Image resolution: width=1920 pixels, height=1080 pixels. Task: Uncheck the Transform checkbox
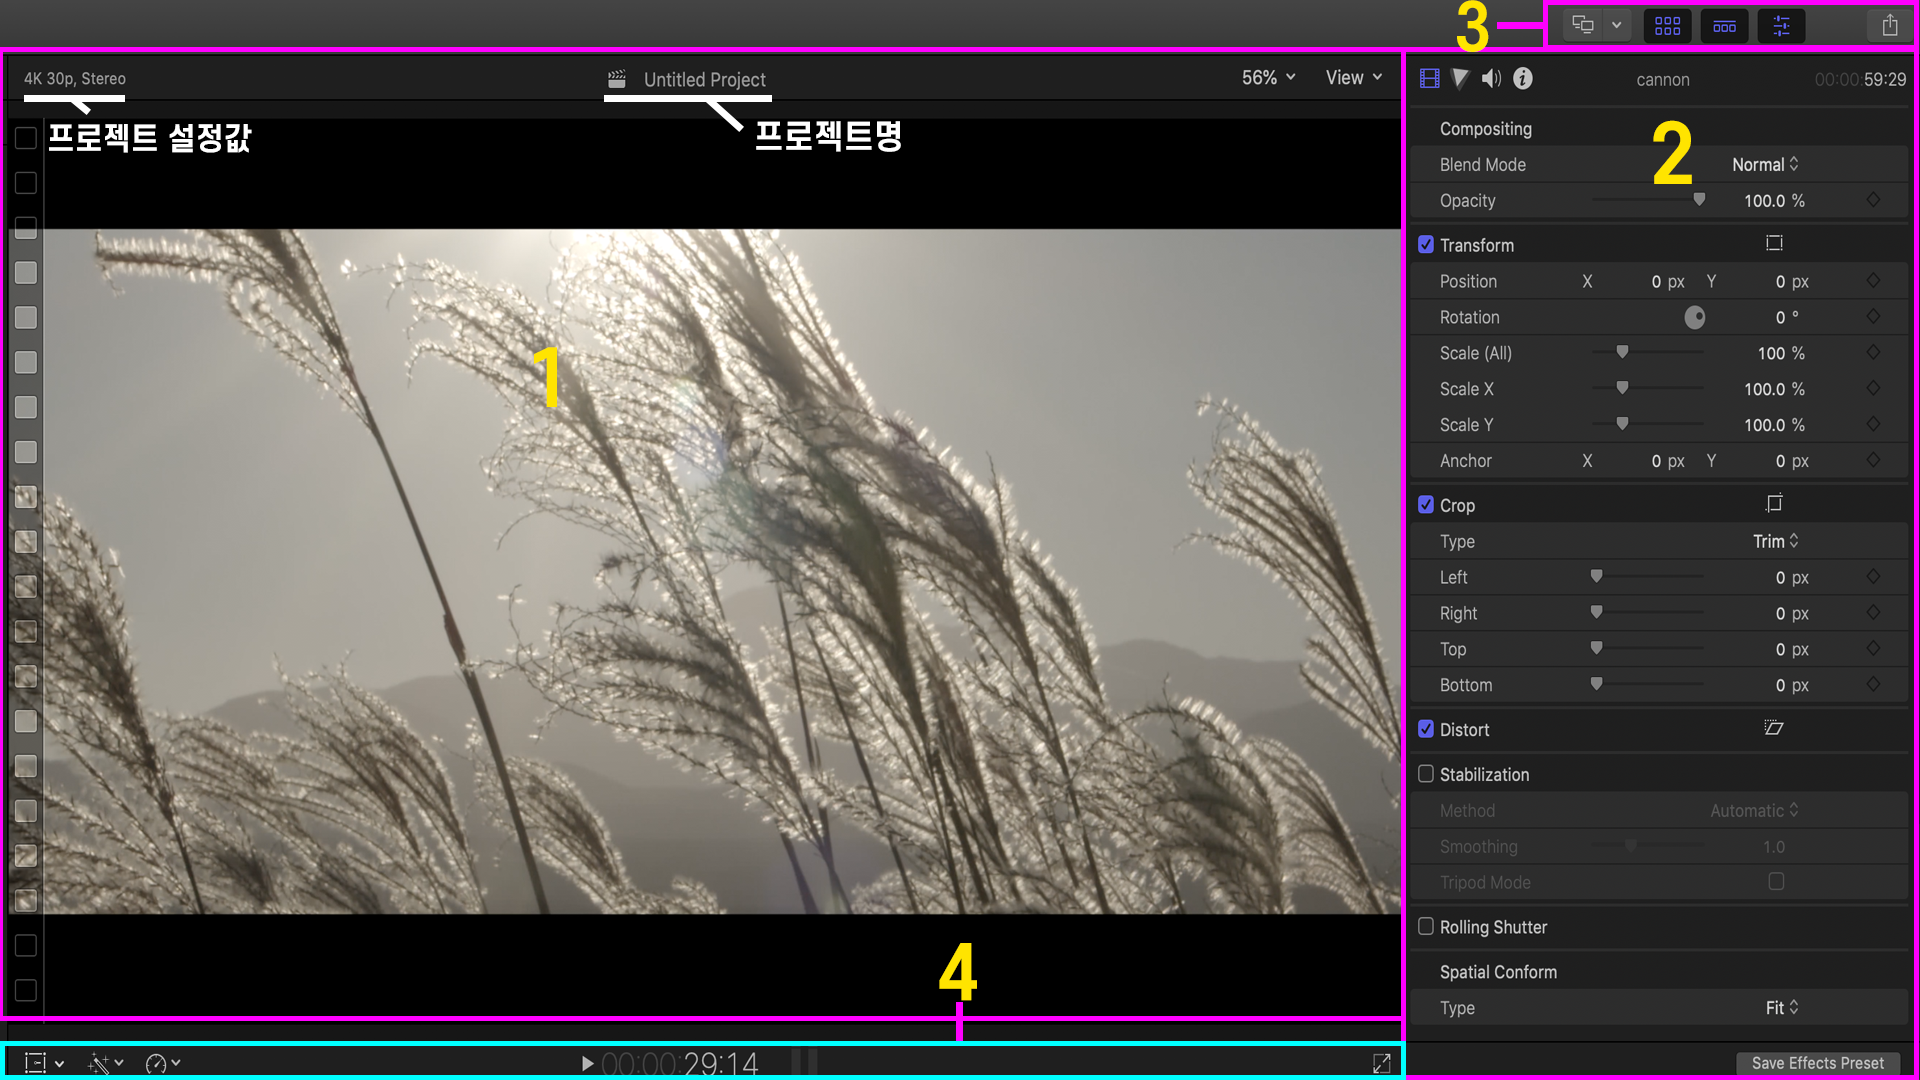[1426, 245]
